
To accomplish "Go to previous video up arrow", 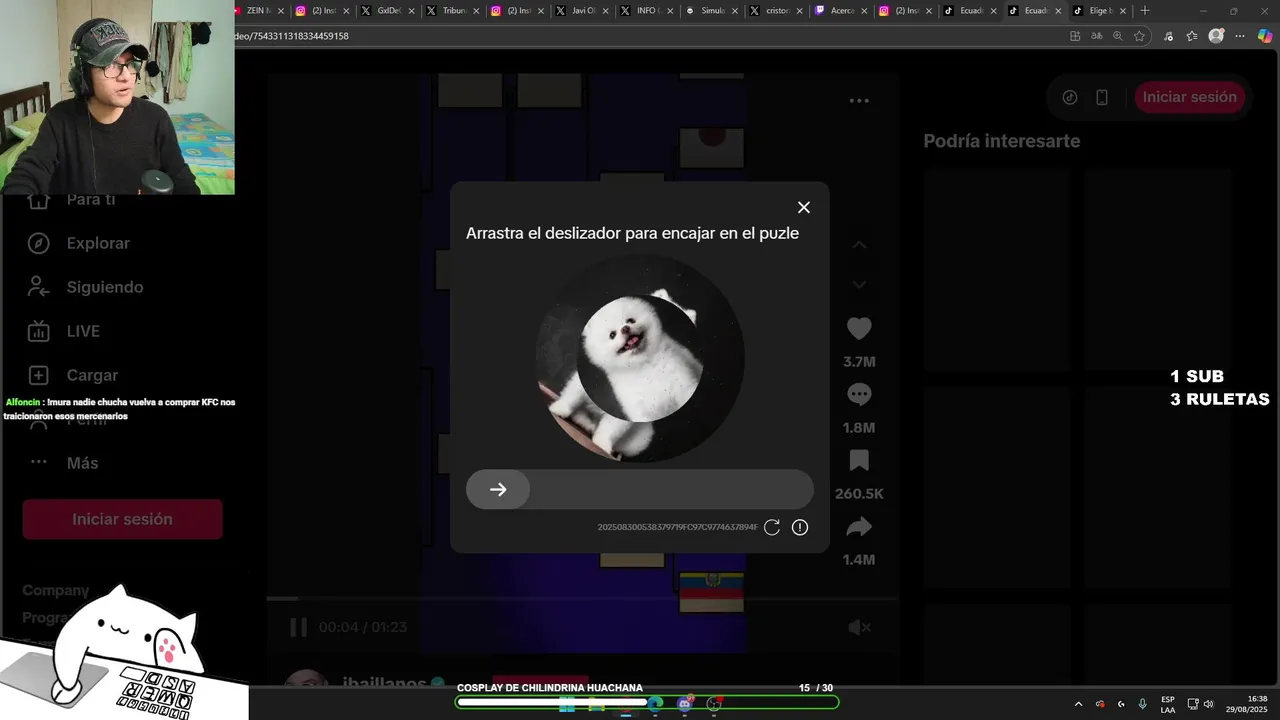I will [x=859, y=245].
